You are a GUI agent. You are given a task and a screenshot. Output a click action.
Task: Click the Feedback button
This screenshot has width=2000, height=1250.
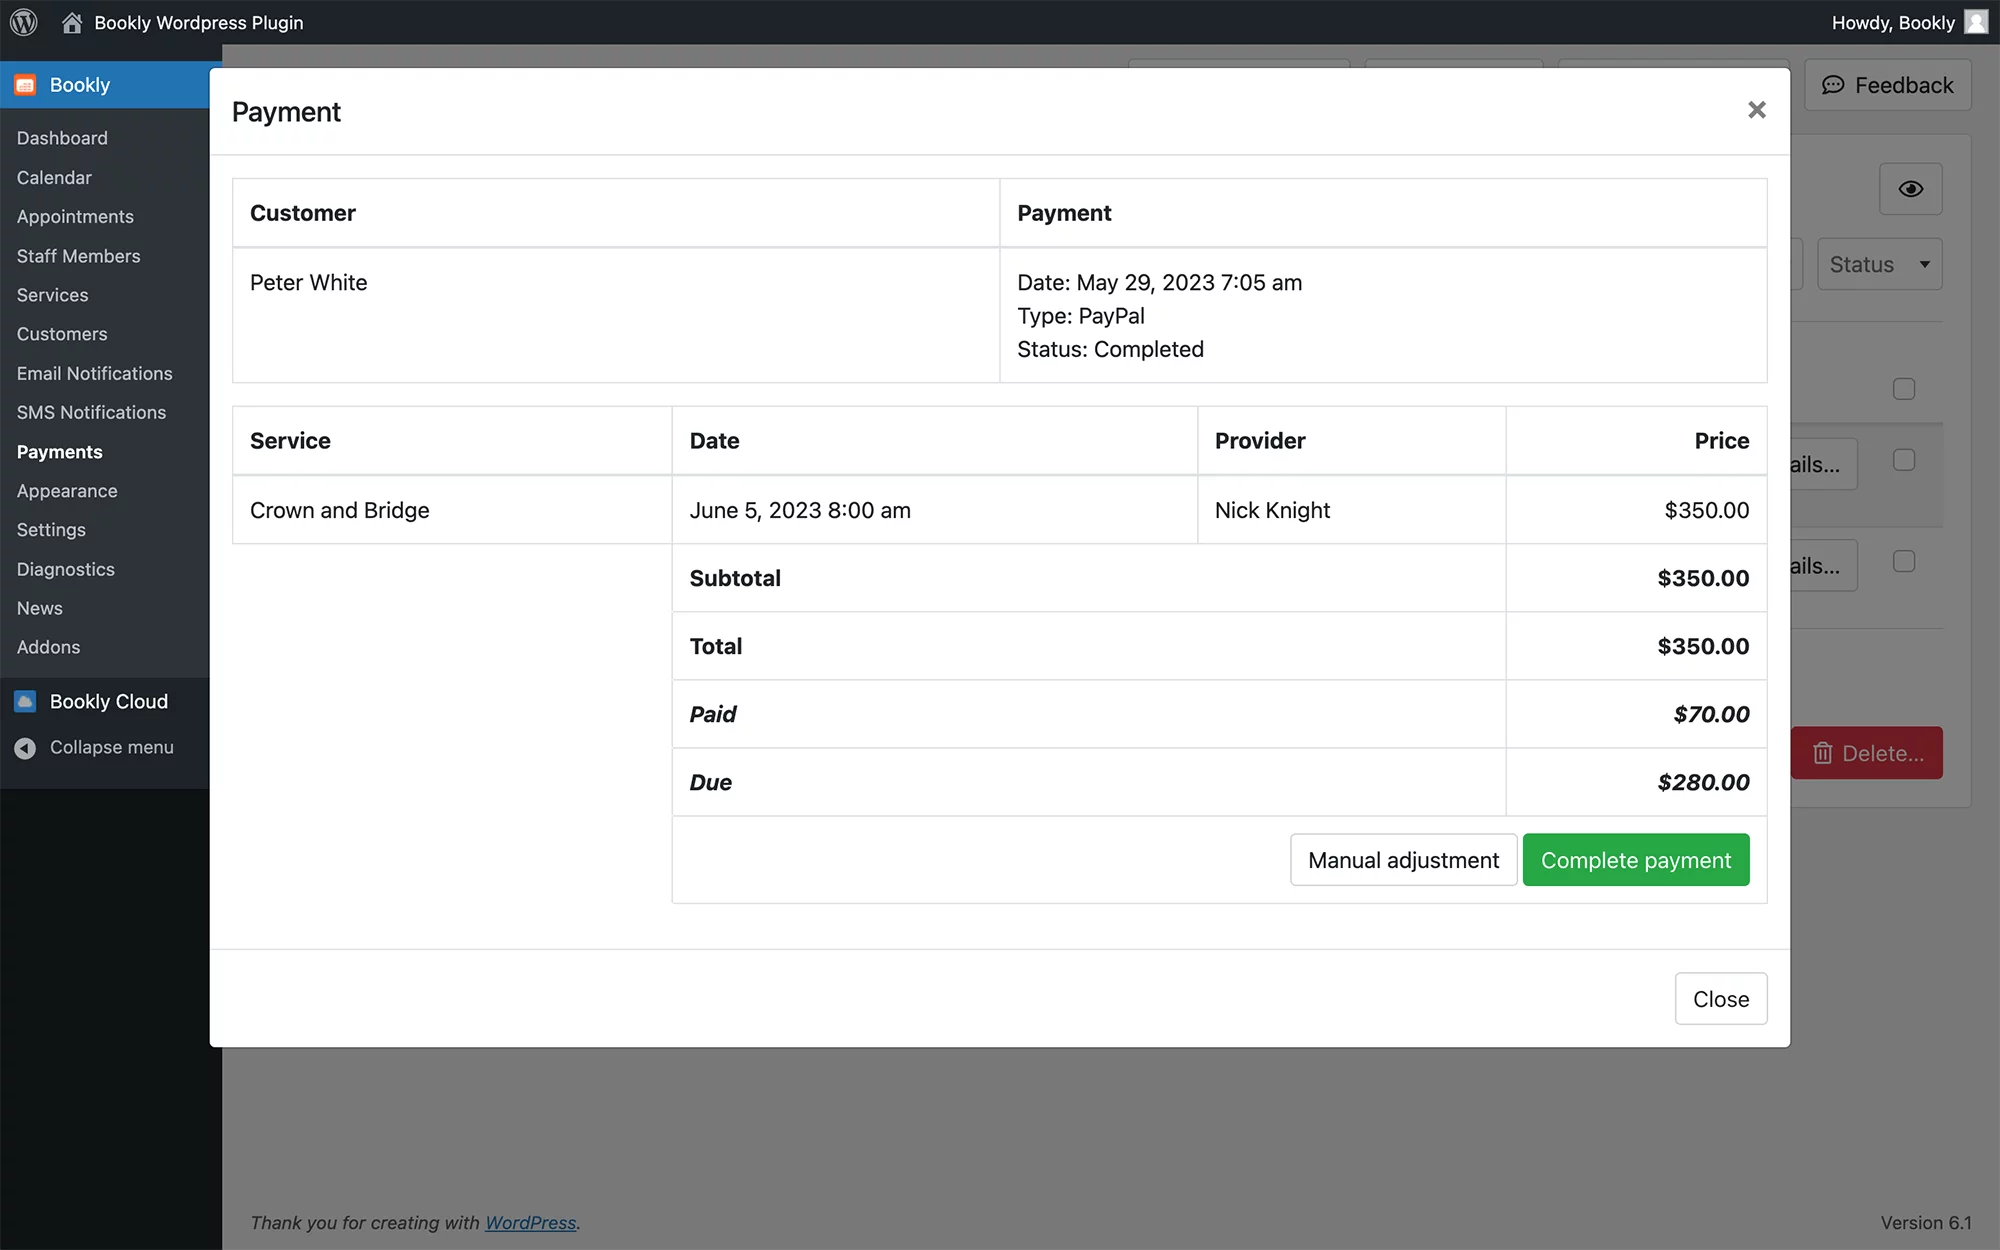click(1888, 85)
